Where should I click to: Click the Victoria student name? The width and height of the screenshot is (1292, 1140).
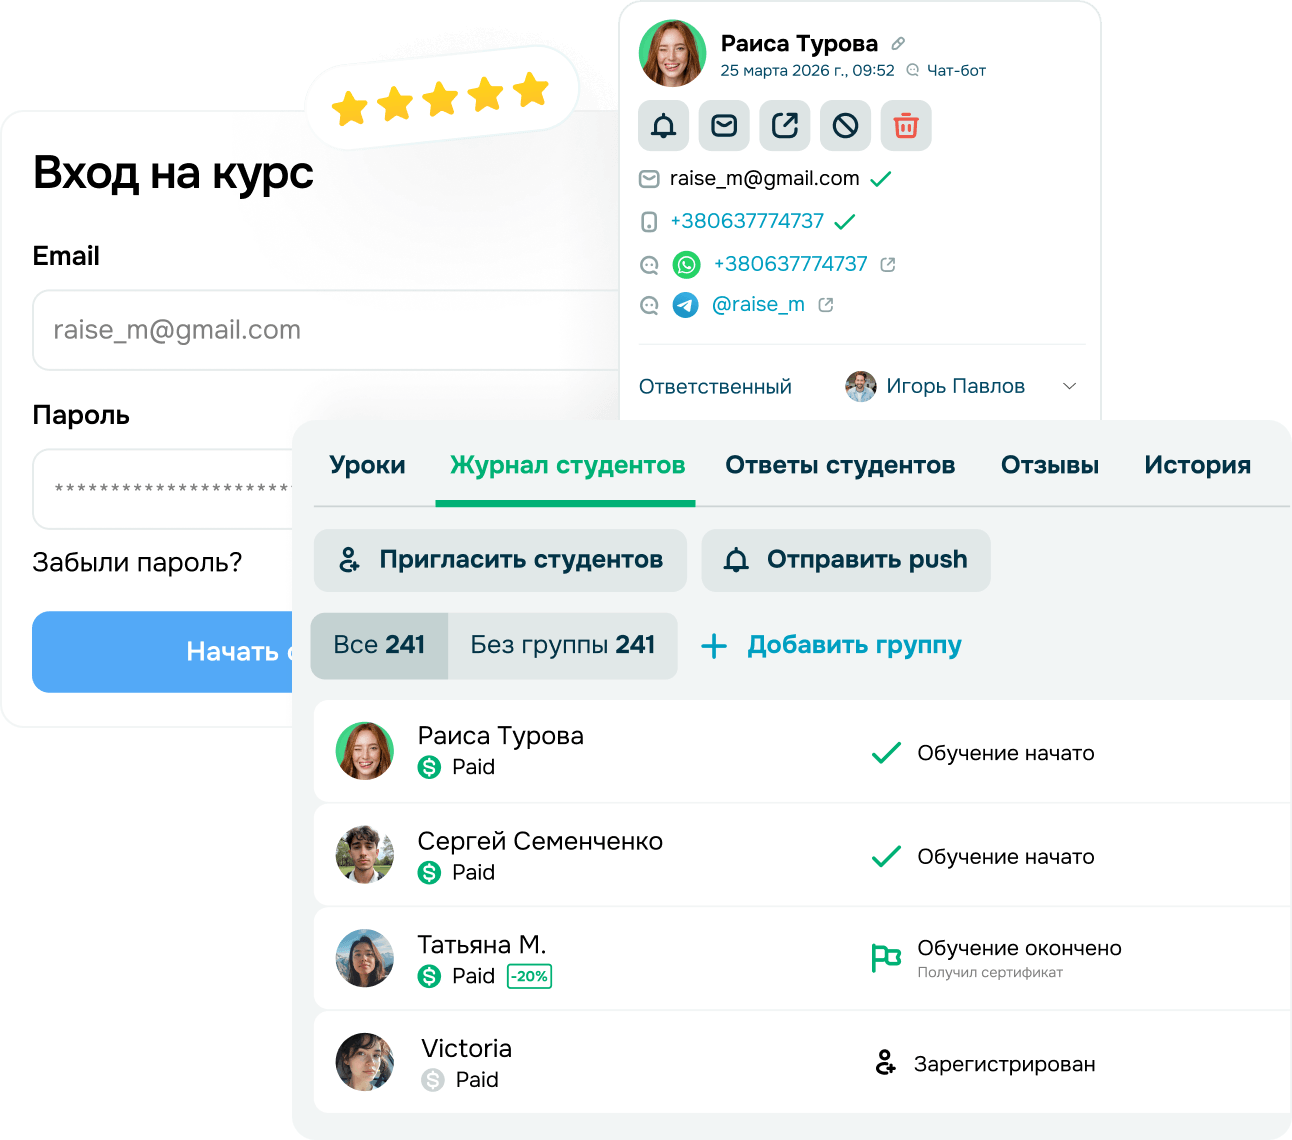click(x=466, y=1048)
